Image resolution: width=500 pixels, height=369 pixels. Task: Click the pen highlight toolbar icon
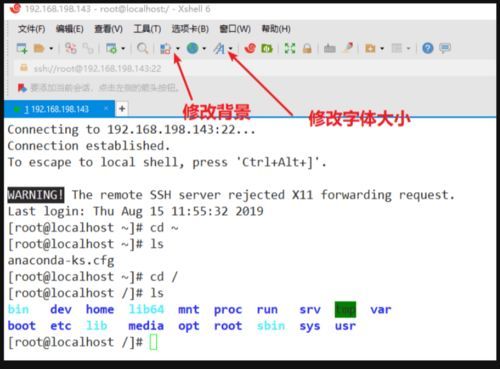(348, 48)
